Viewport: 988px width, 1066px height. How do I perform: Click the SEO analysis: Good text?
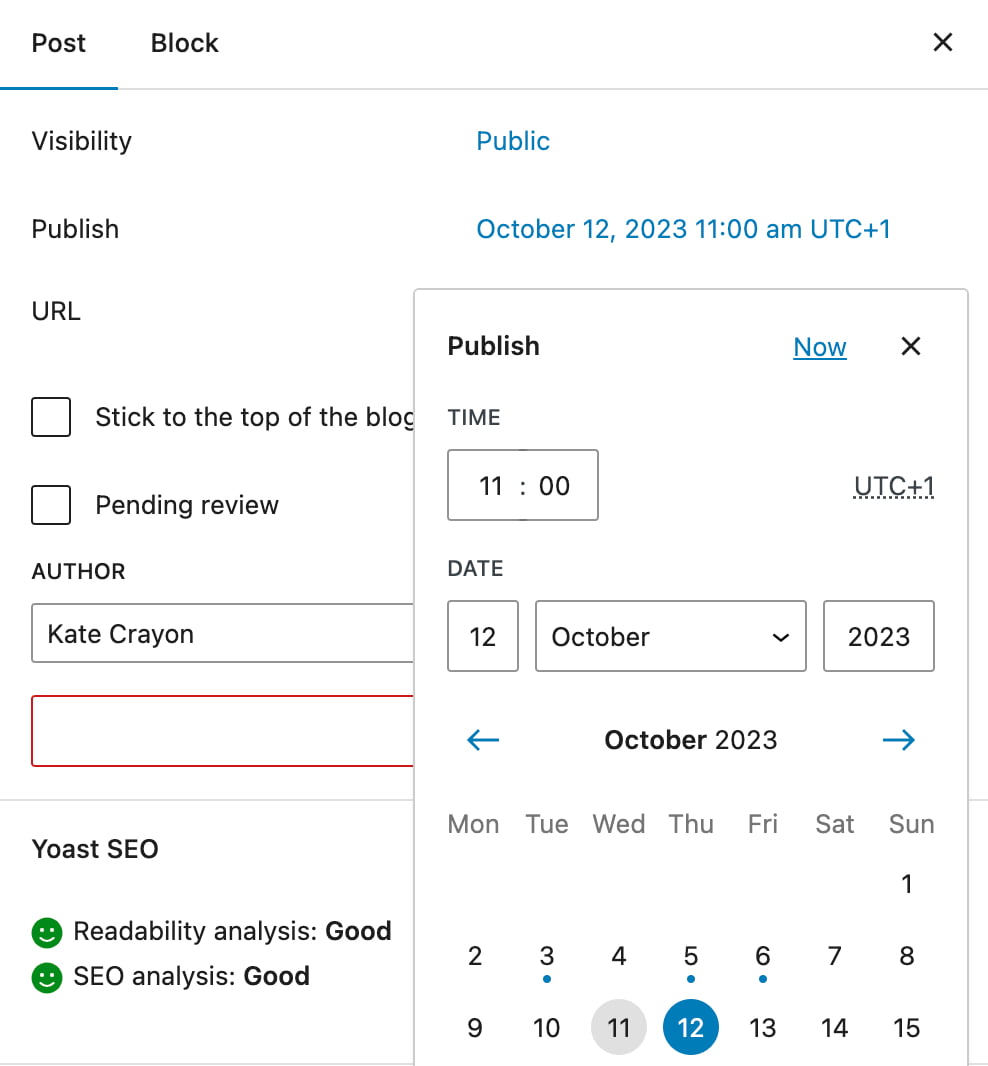click(192, 976)
